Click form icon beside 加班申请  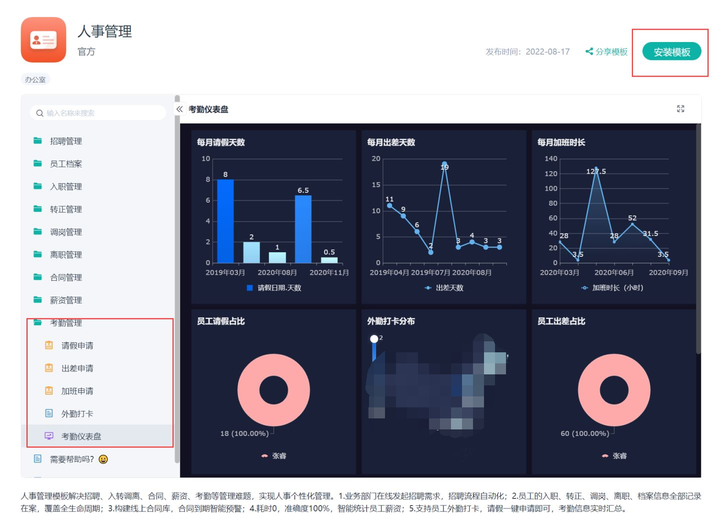click(49, 390)
